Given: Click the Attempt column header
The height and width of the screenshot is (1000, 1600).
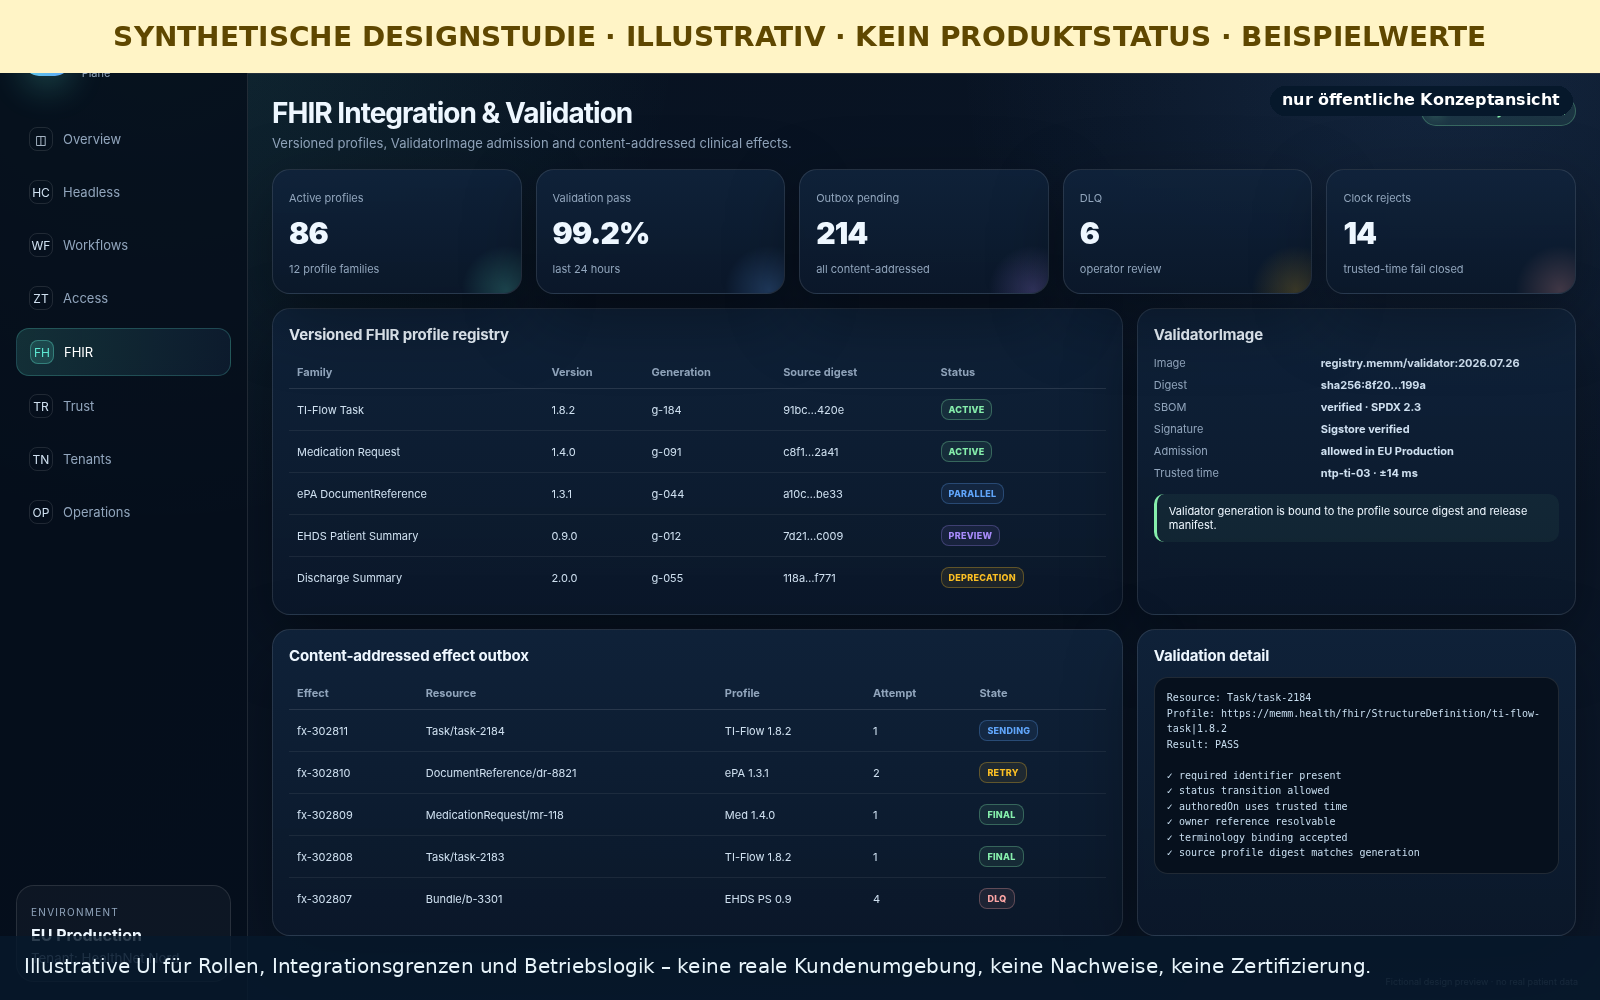Looking at the screenshot, I should tap(894, 694).
